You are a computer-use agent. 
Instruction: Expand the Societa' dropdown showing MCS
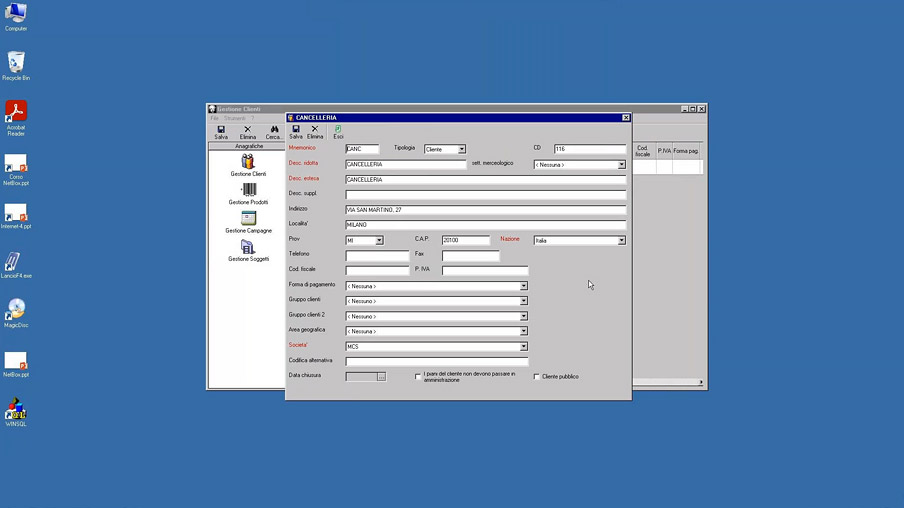(523, 347)
